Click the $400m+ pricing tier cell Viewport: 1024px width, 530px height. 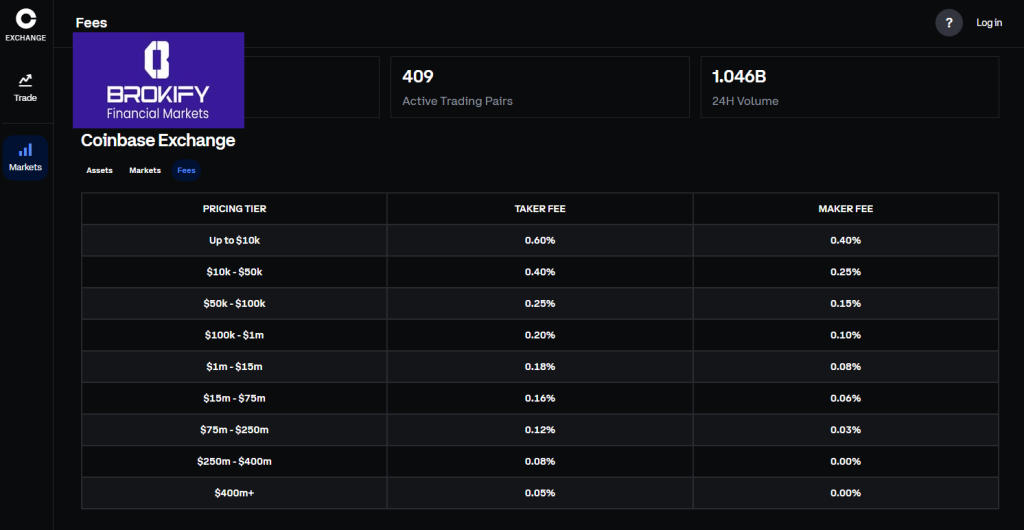click(x=234, y=493)
